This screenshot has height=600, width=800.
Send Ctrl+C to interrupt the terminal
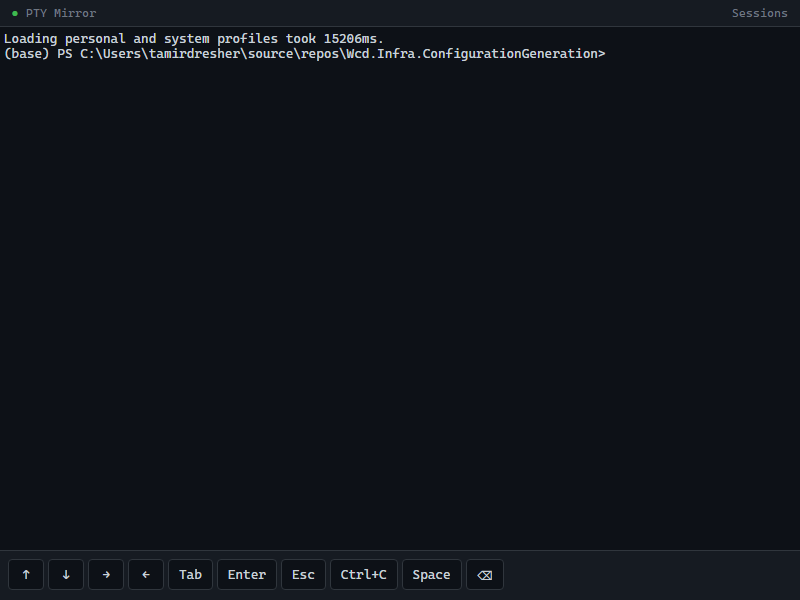(x=363, y=574)
